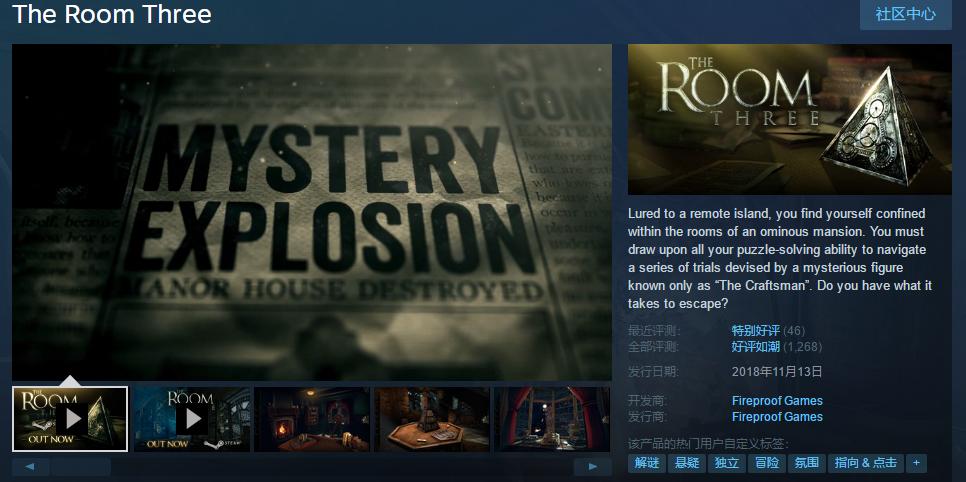This screenshot has width=966, height=482.
Task: Open developer Fireproof Games link
Action: (x=777, y=401)
